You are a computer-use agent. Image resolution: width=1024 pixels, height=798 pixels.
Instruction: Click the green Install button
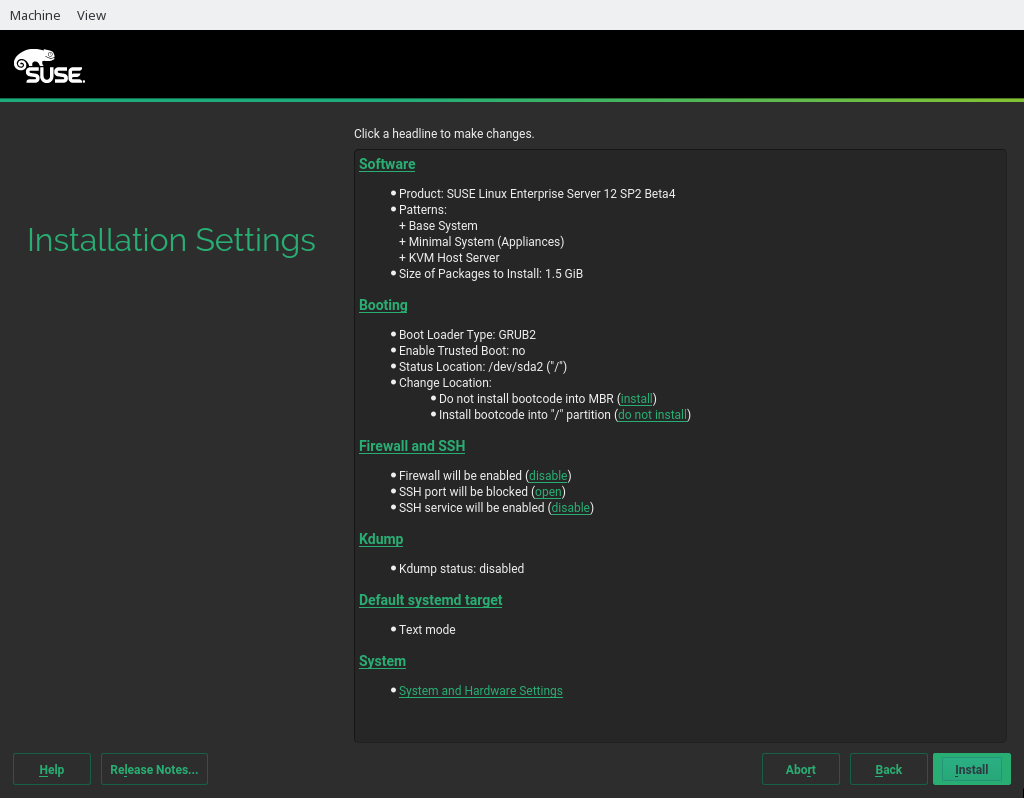pyautogui.click(x=971, y=769)
